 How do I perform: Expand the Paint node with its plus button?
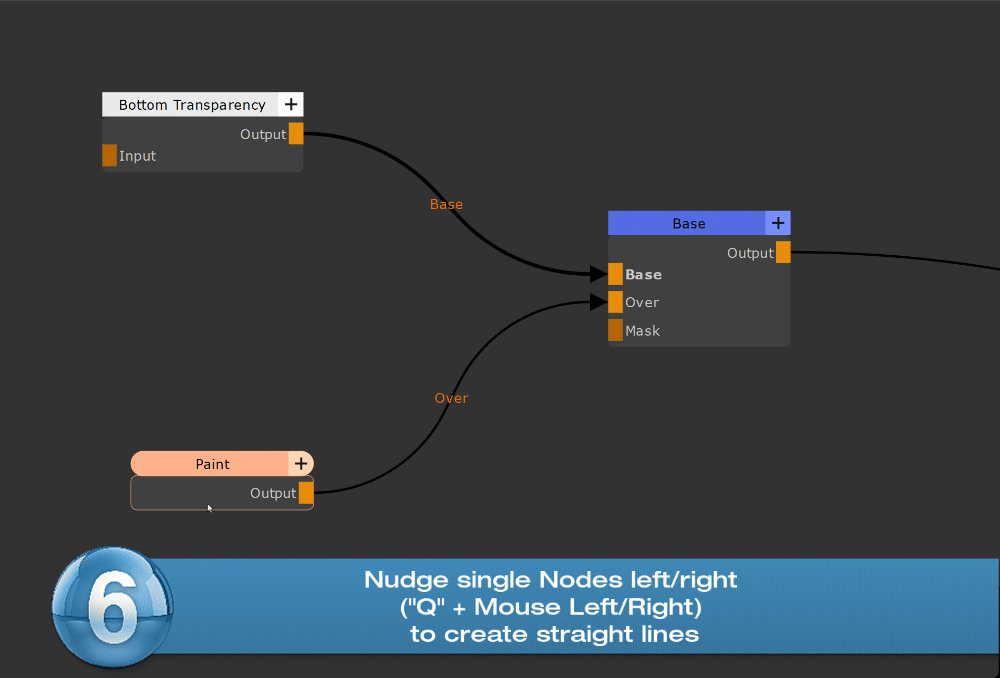(300, 464)
